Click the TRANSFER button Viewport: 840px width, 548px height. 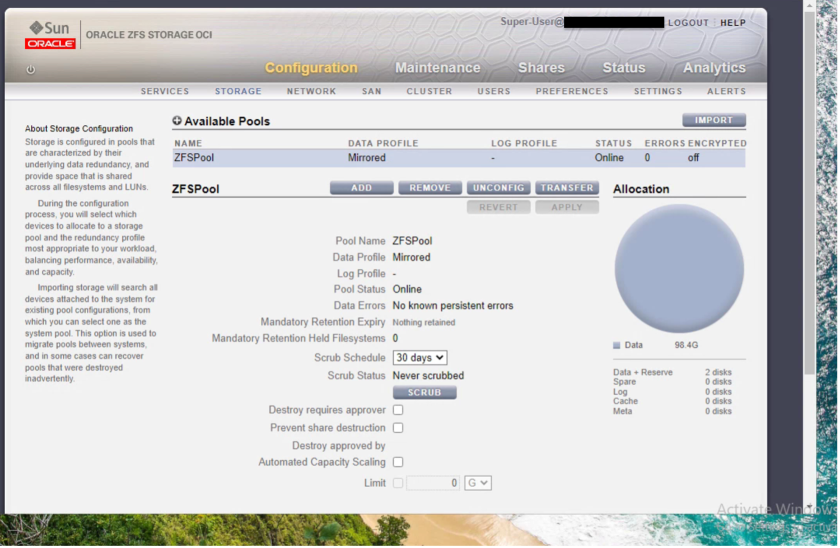(567, 188)
